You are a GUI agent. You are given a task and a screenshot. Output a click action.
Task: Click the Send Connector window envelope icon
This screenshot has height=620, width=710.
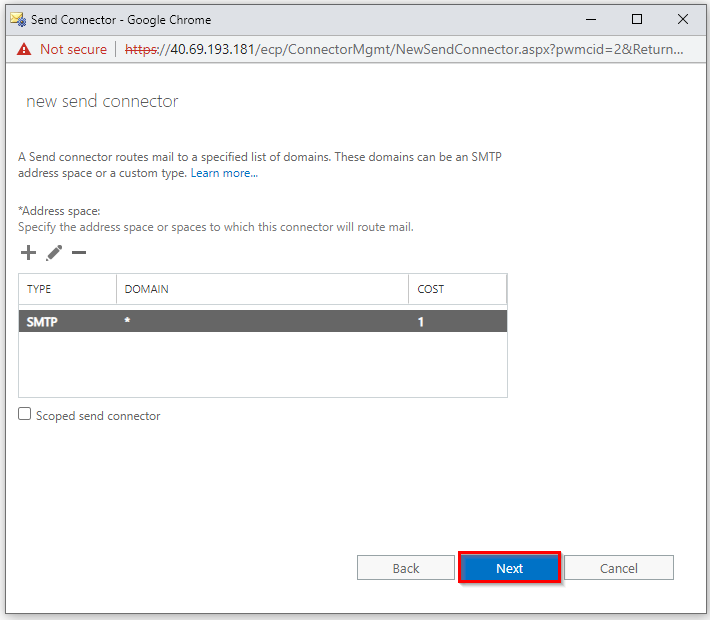18,19
